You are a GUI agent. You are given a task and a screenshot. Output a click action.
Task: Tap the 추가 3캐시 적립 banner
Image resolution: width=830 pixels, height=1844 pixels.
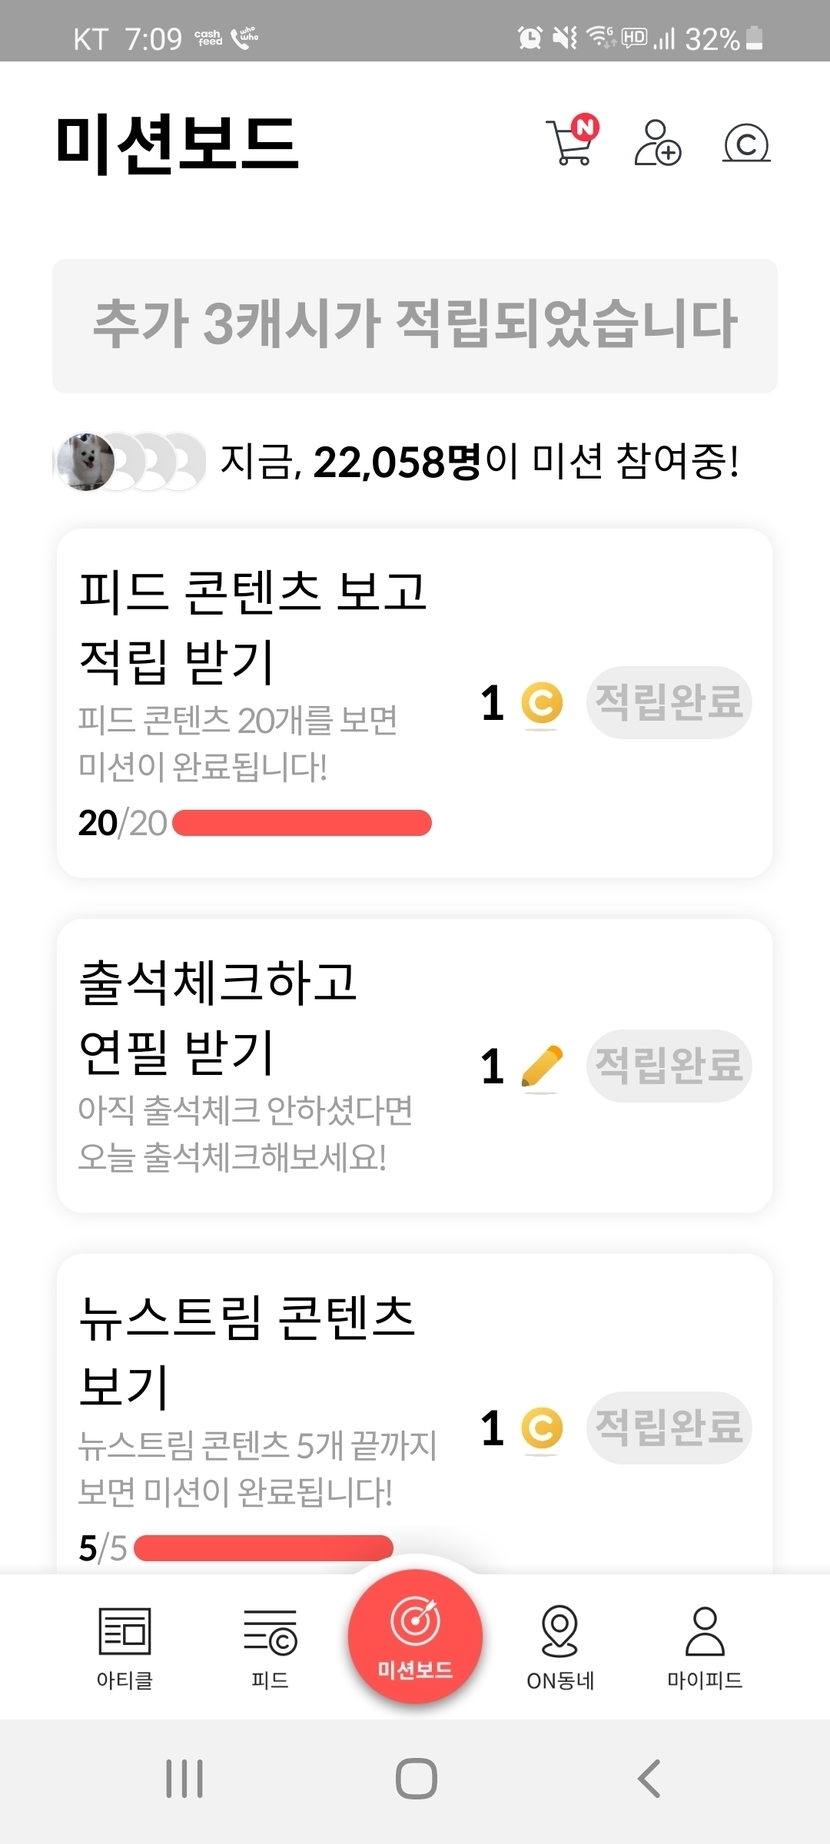(x=415, y=326)
